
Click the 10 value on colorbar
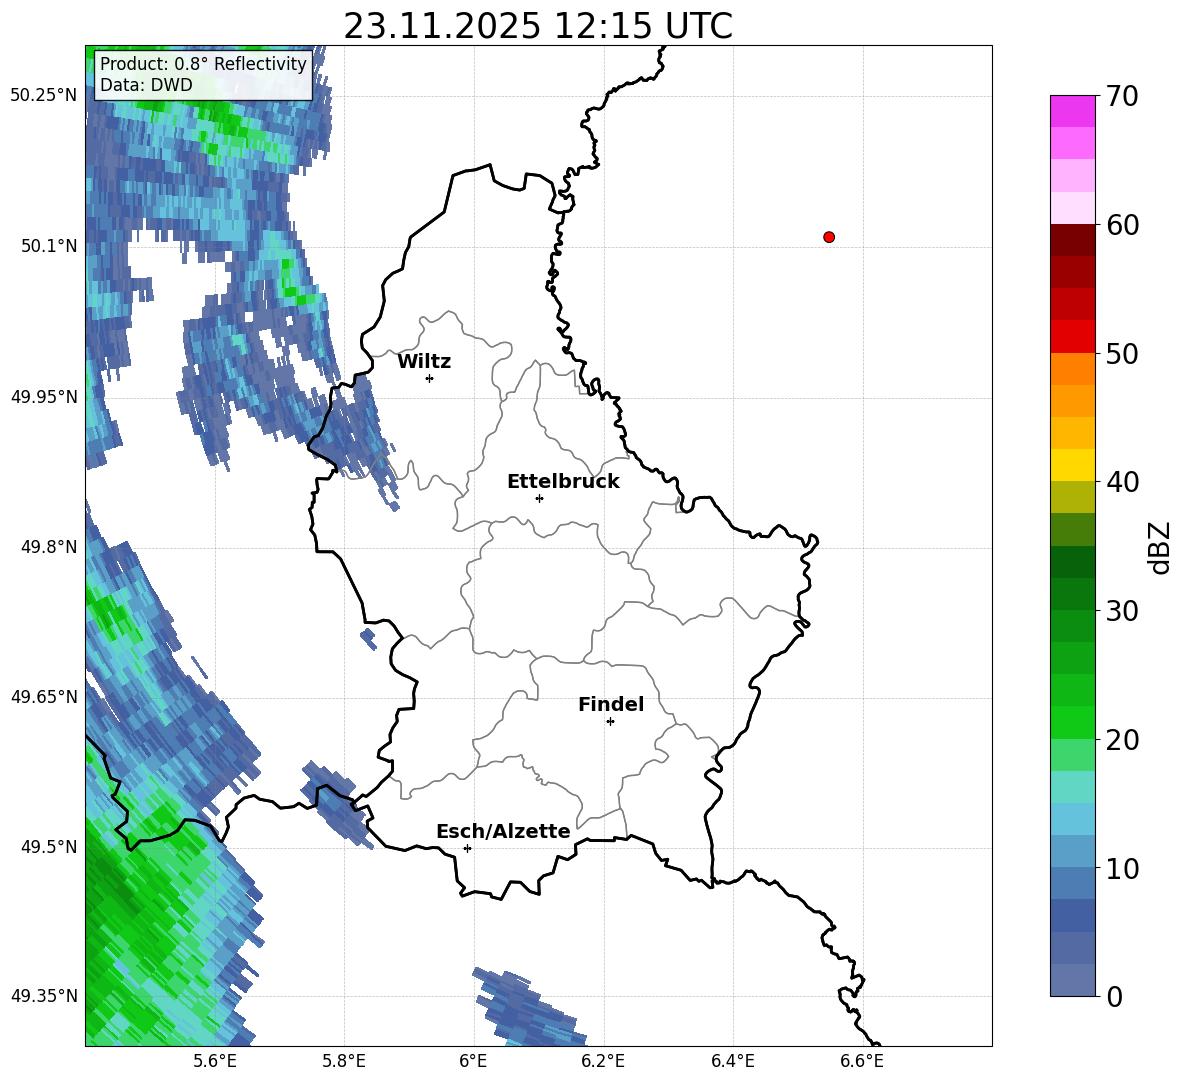pyautogui.click(x=1122, y=868)
